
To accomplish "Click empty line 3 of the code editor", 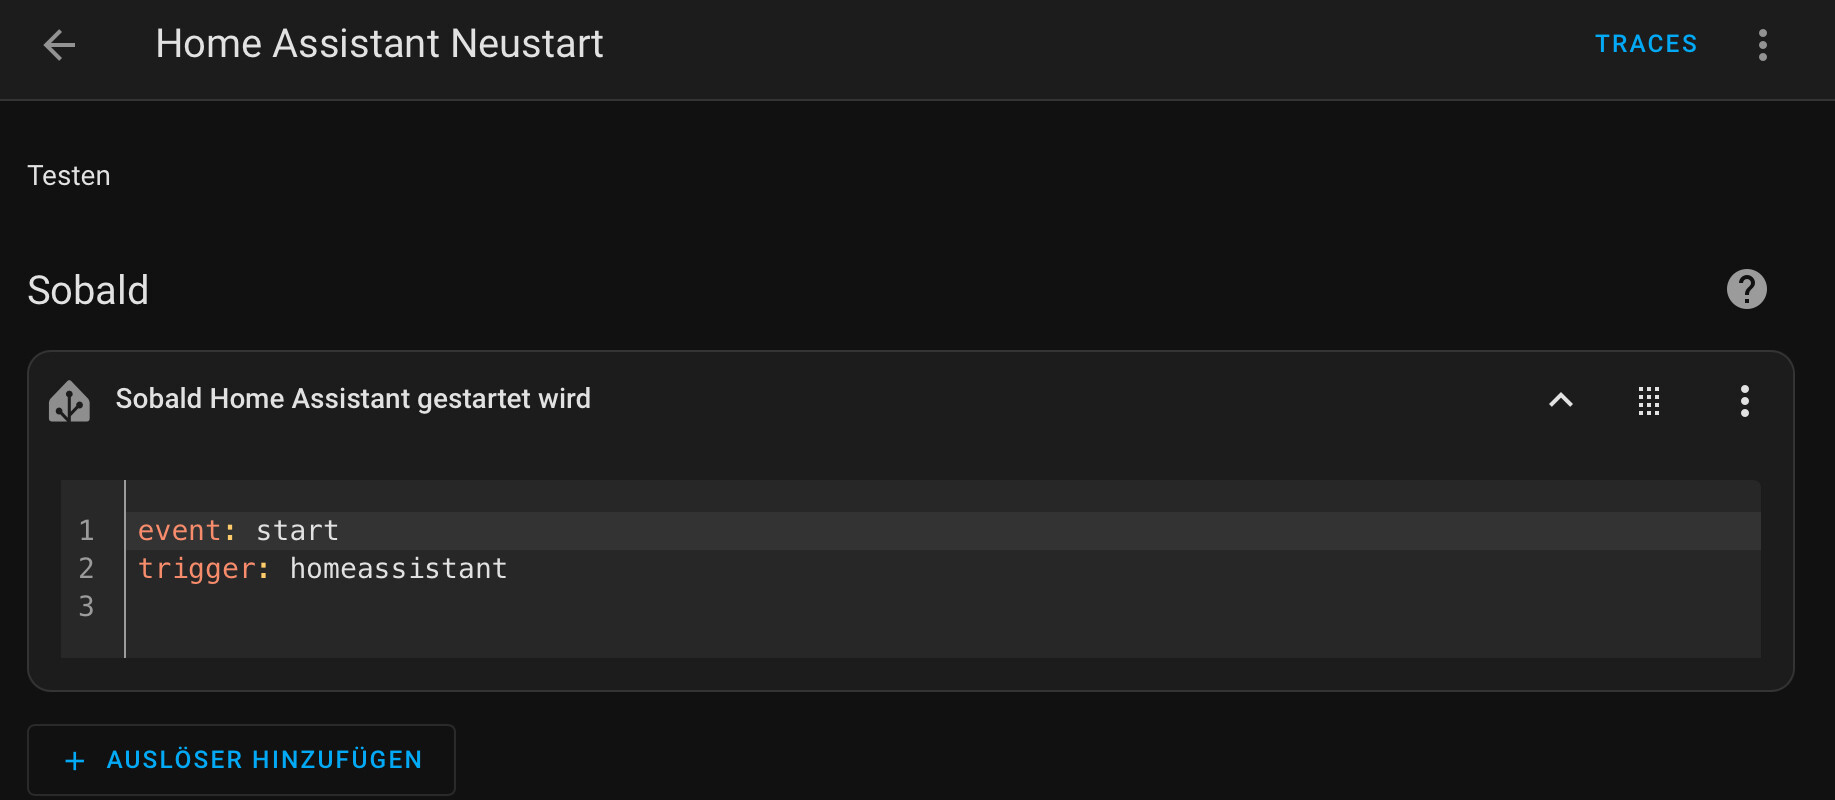I will tap(942, 607).
